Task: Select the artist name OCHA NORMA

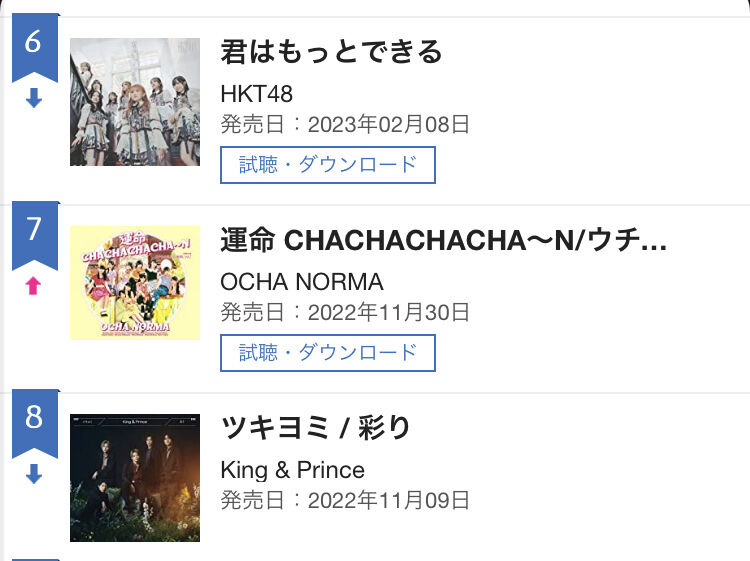Action: 302,282
